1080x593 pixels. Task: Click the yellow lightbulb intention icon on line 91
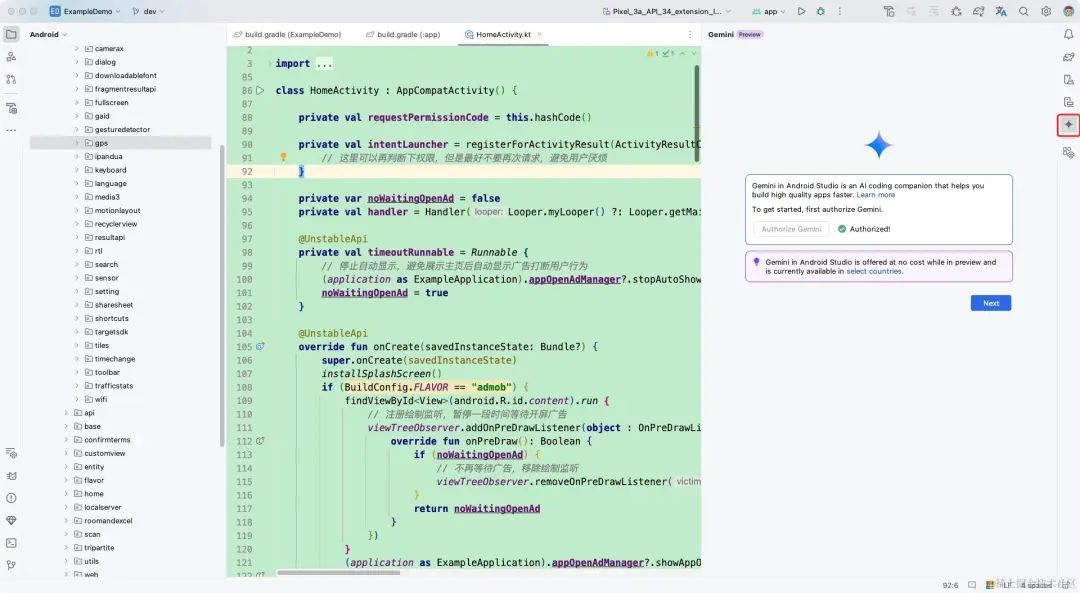[x=282, y=157]
